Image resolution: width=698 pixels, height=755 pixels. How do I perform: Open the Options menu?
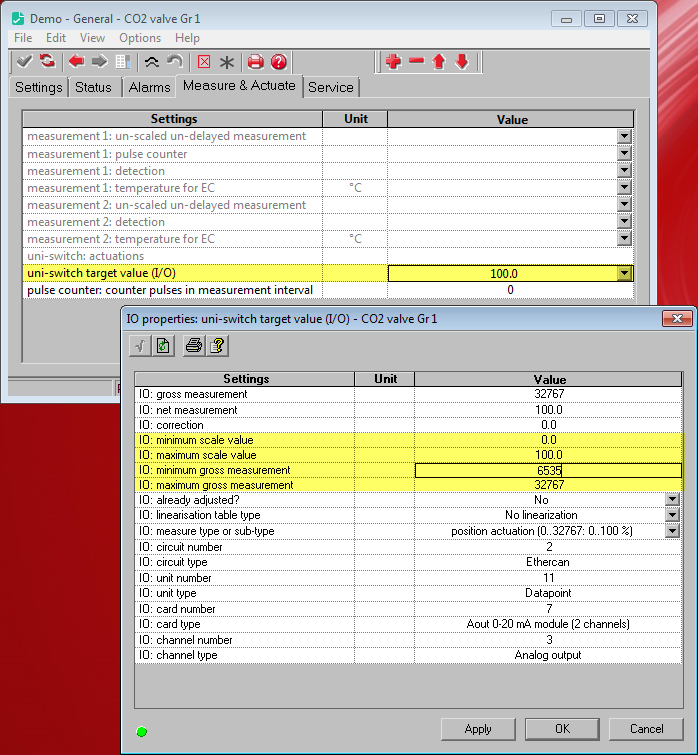(140, 38)
